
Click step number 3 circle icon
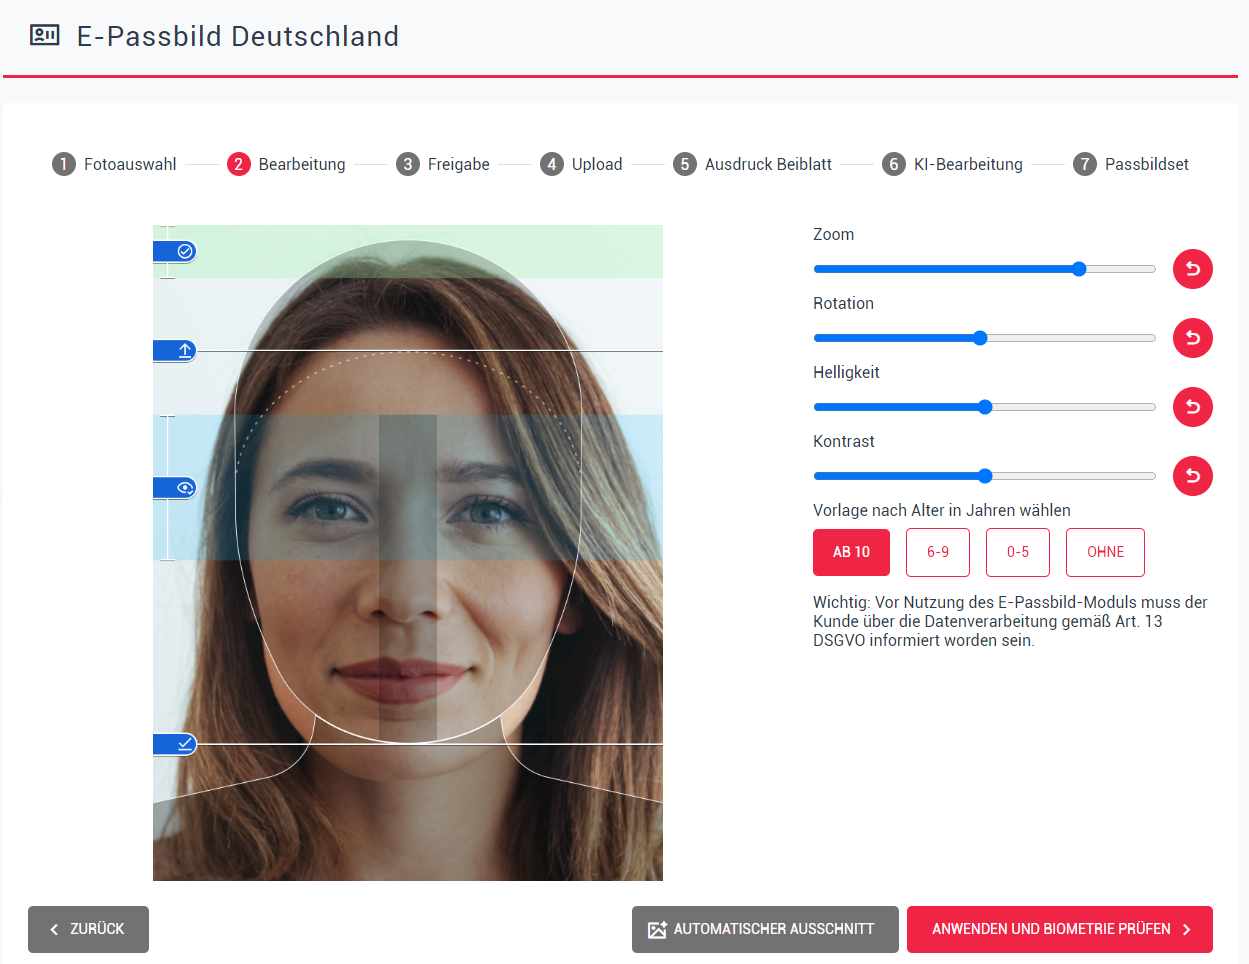click(407, 164)
